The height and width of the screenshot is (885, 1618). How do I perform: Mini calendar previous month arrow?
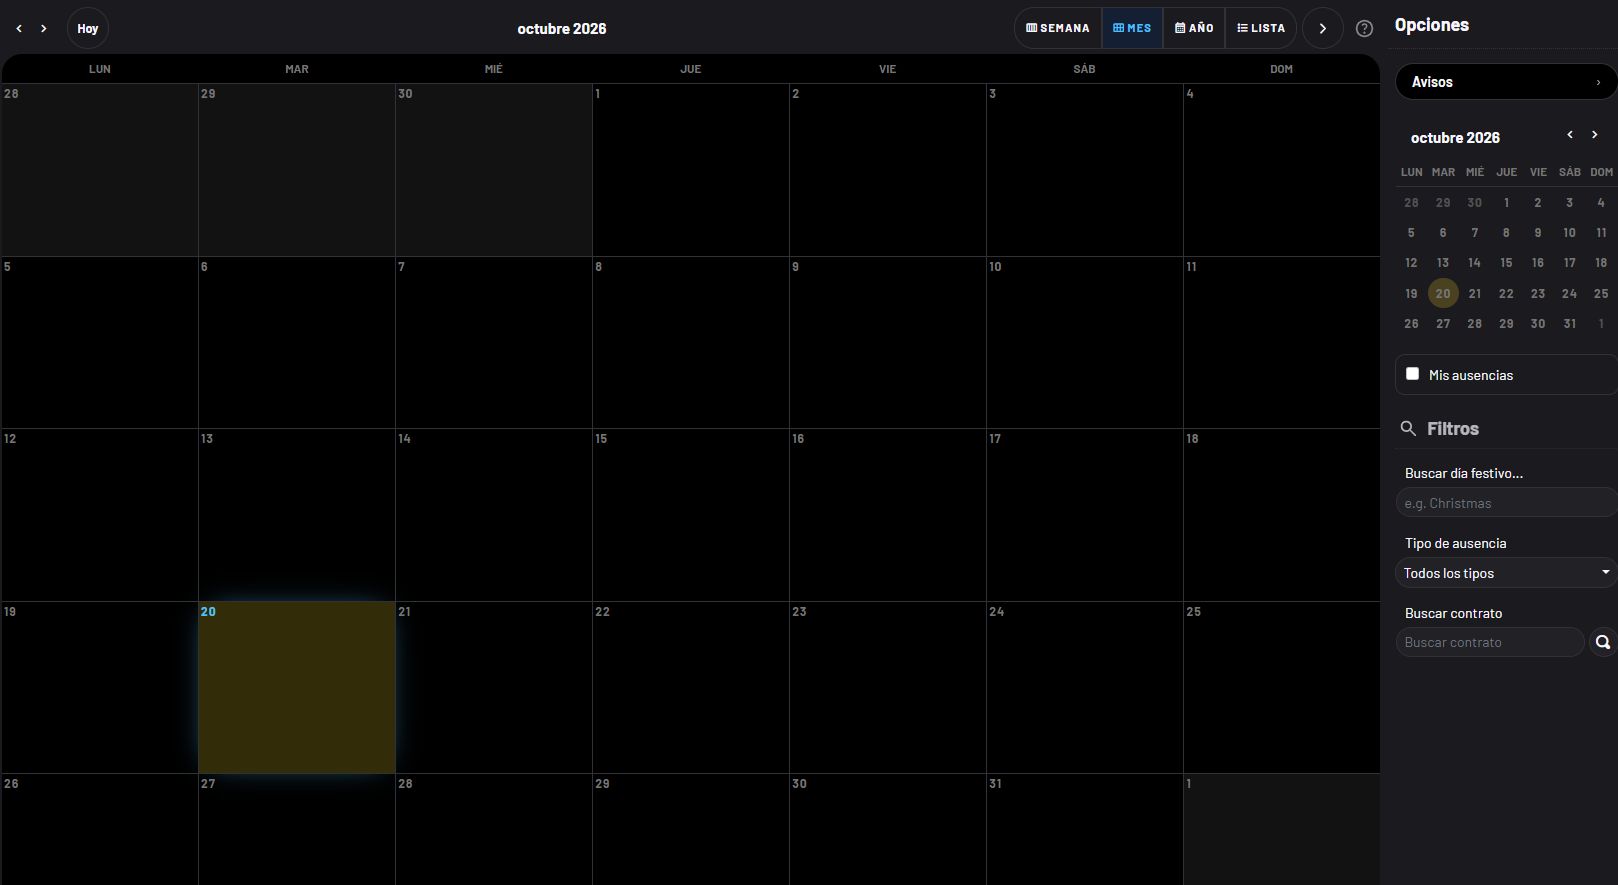(x=1570, y=134)
